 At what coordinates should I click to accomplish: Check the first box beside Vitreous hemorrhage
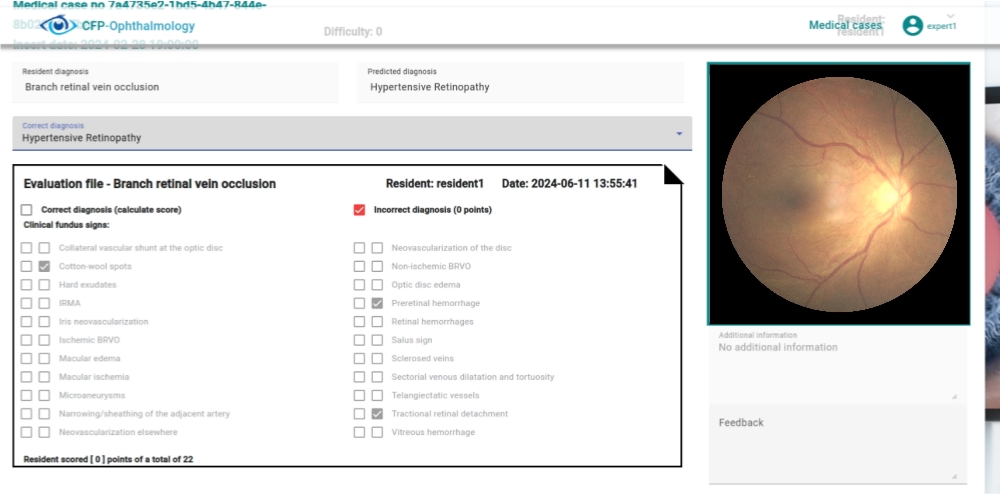click(359, 432)
